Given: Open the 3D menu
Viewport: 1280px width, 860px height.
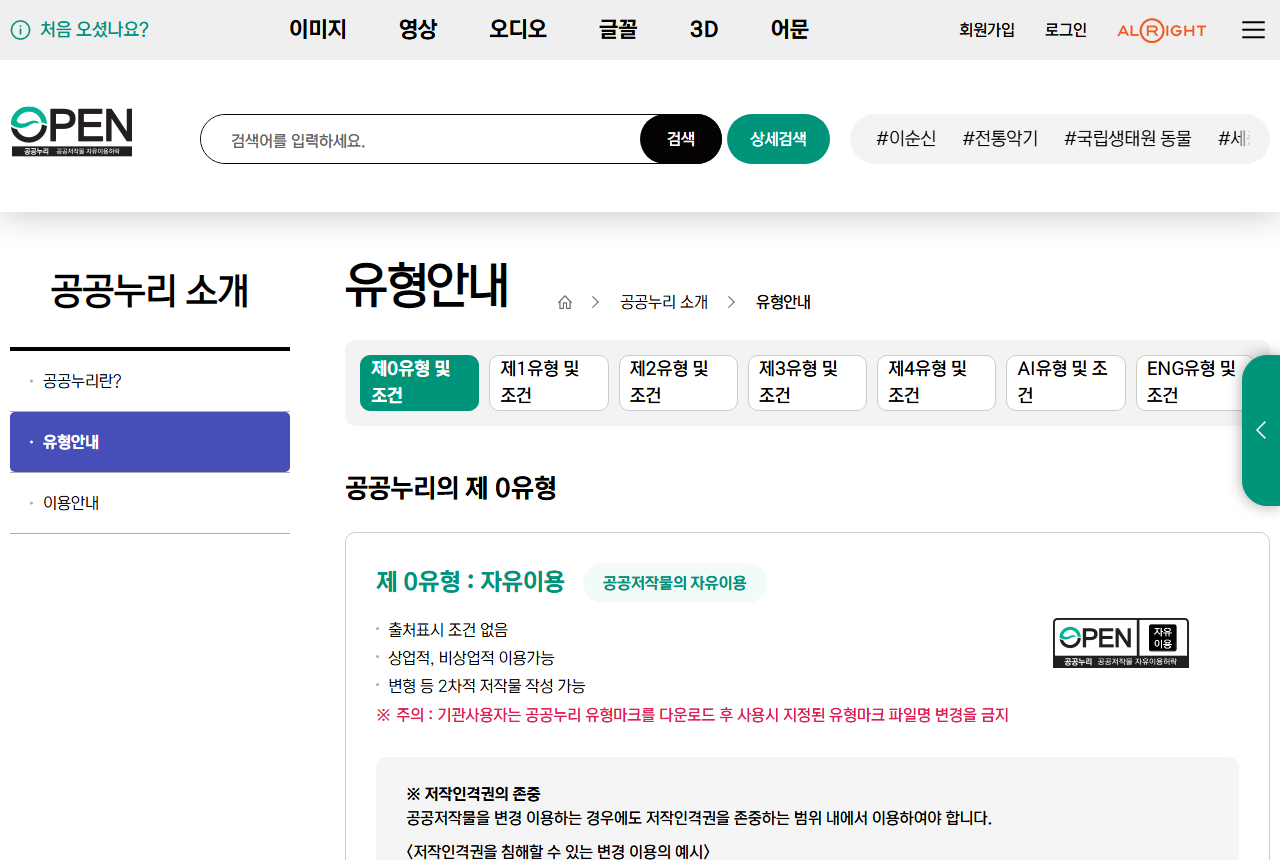Looking at the screenshot, I should coord(704,30).
